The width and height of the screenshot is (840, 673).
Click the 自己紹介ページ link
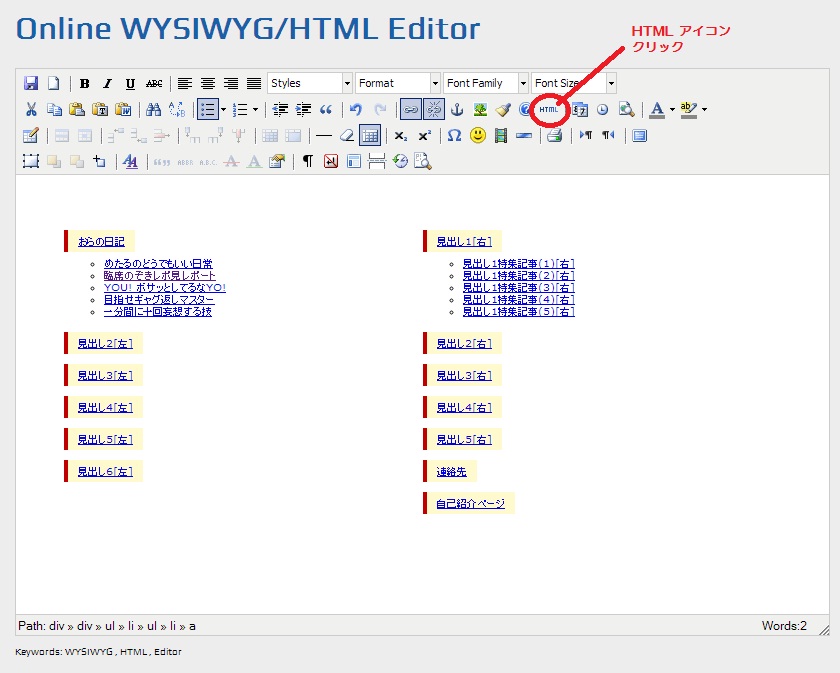tap(470, 503)
